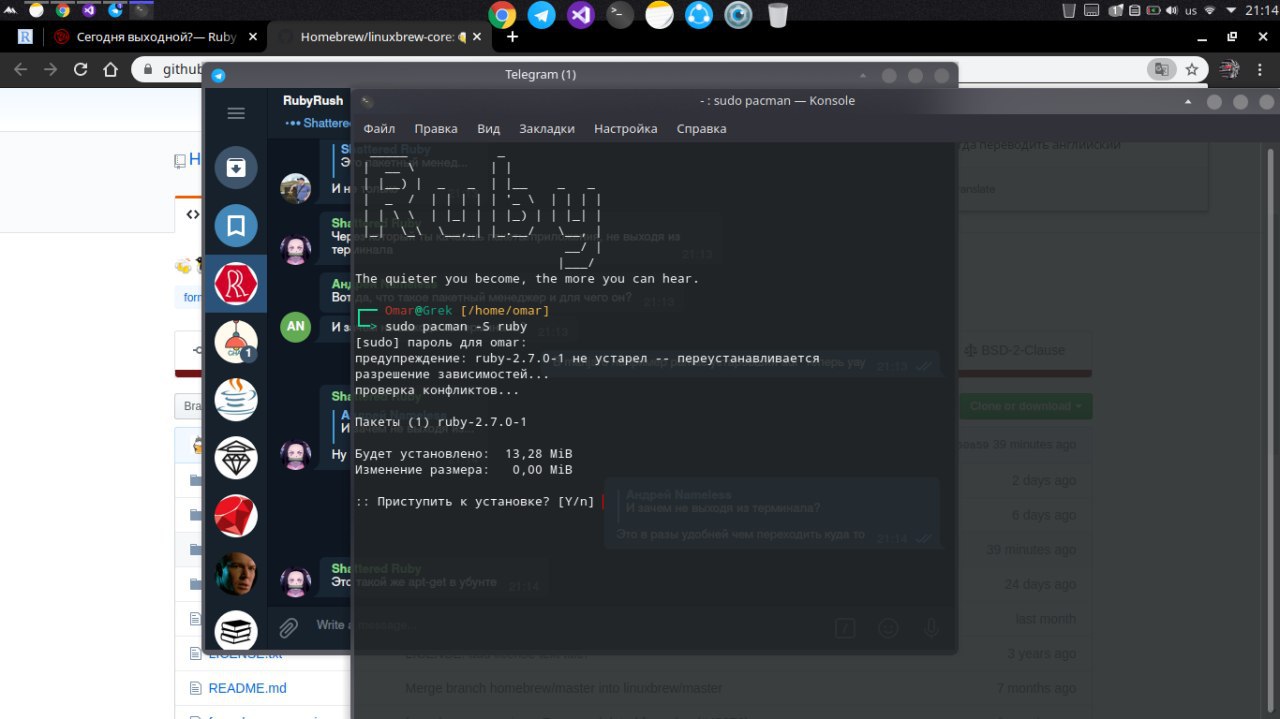The image size is (1280, 719).
Task: Close the 'Сегодня выходной?' tab
Action: (251, 37)
